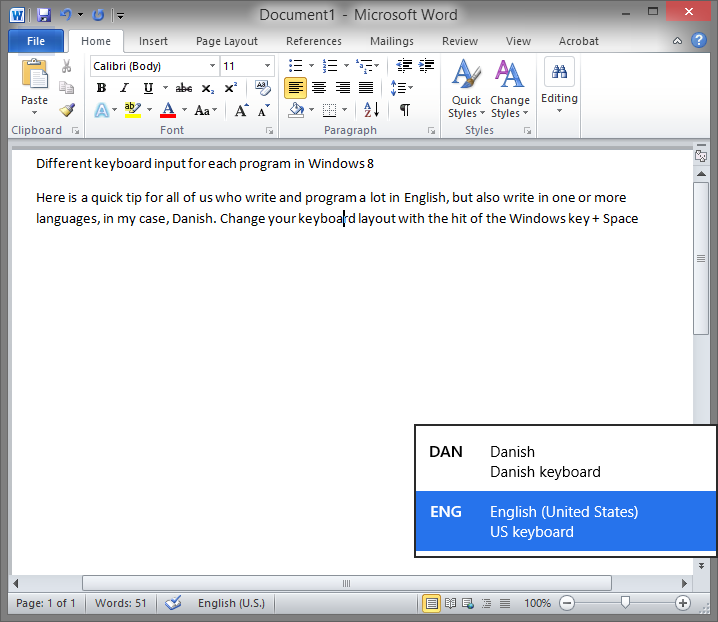The height and width of the screenshot is (622, 718).
Task: Select English (United States) US keyboard
Action: click(566, 521)
